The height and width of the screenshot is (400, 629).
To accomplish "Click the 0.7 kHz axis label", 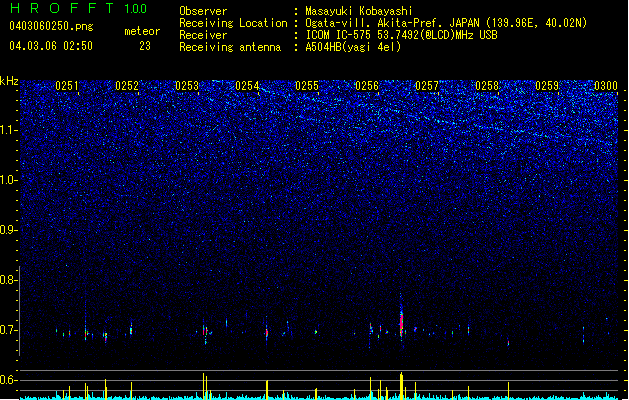I will pyautogui.click(x=8, y=330).
